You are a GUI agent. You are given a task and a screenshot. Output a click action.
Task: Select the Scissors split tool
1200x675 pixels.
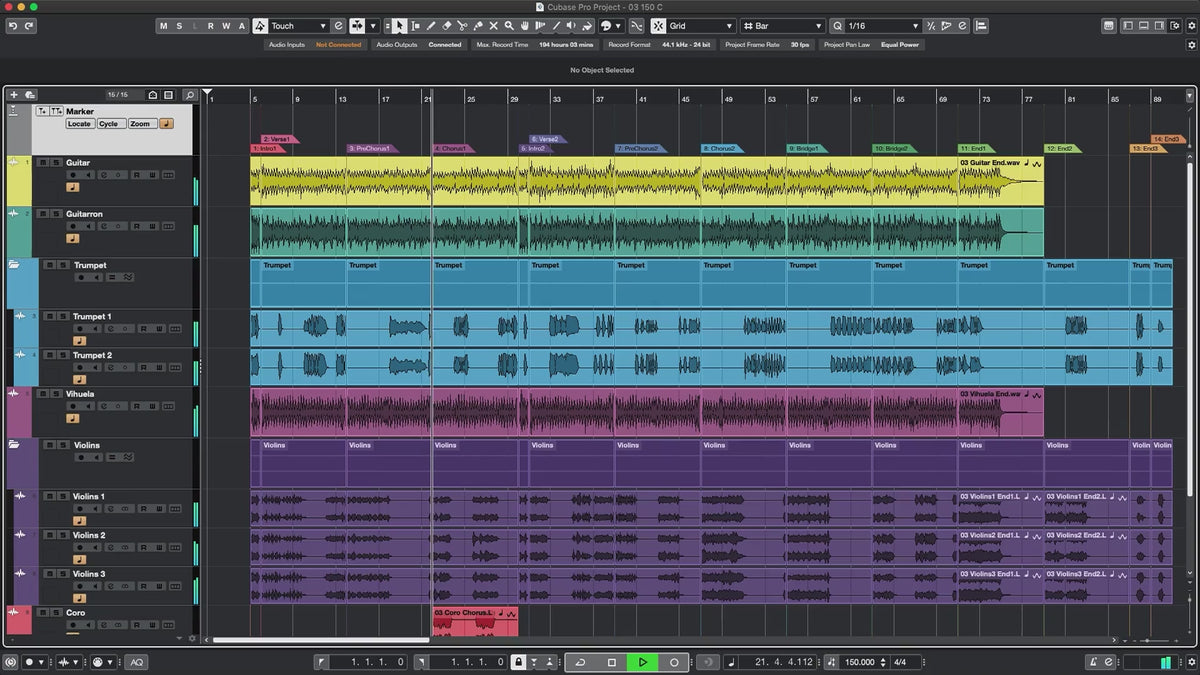click(x=462, y=26)
